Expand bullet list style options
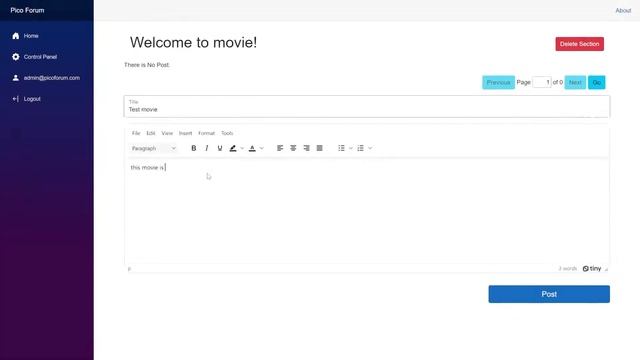The height and width of the screenshot is (360, 640). [351, 148]
